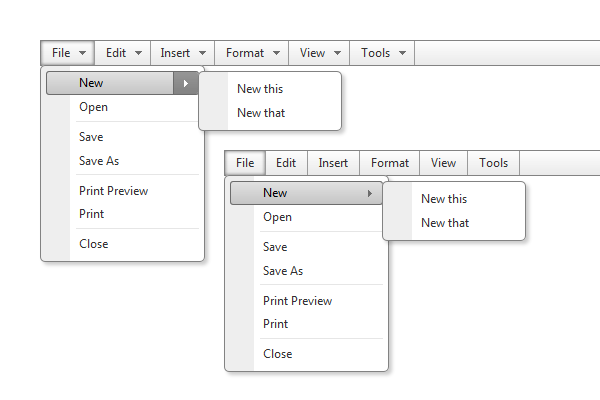Choose Save As in the upper File menu
Viewport: 600px width, 400px height.
pos(99,160)
